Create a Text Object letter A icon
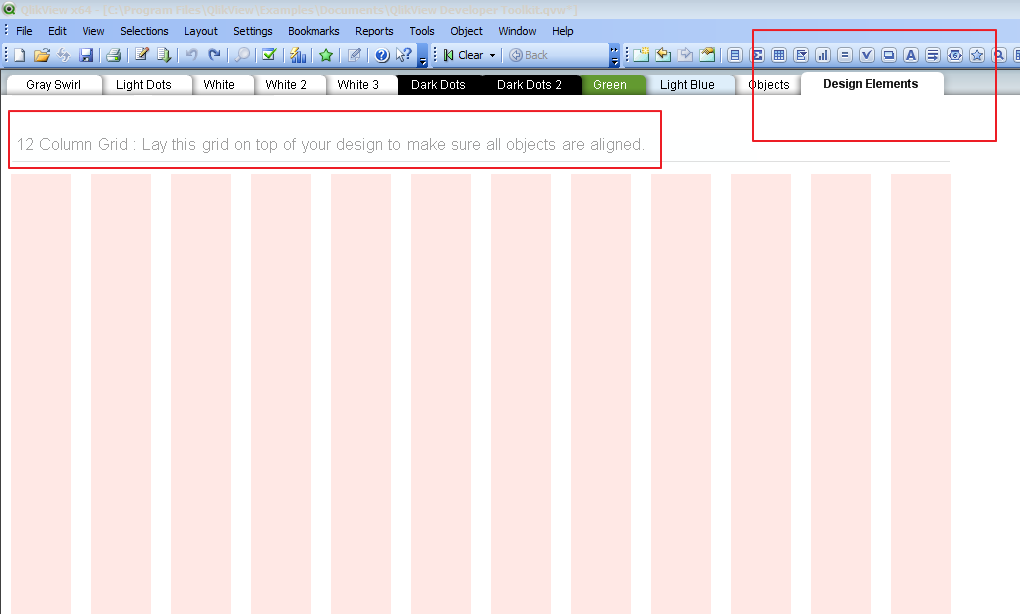The height and width of the screenshot is (614, 1020). 911,55
